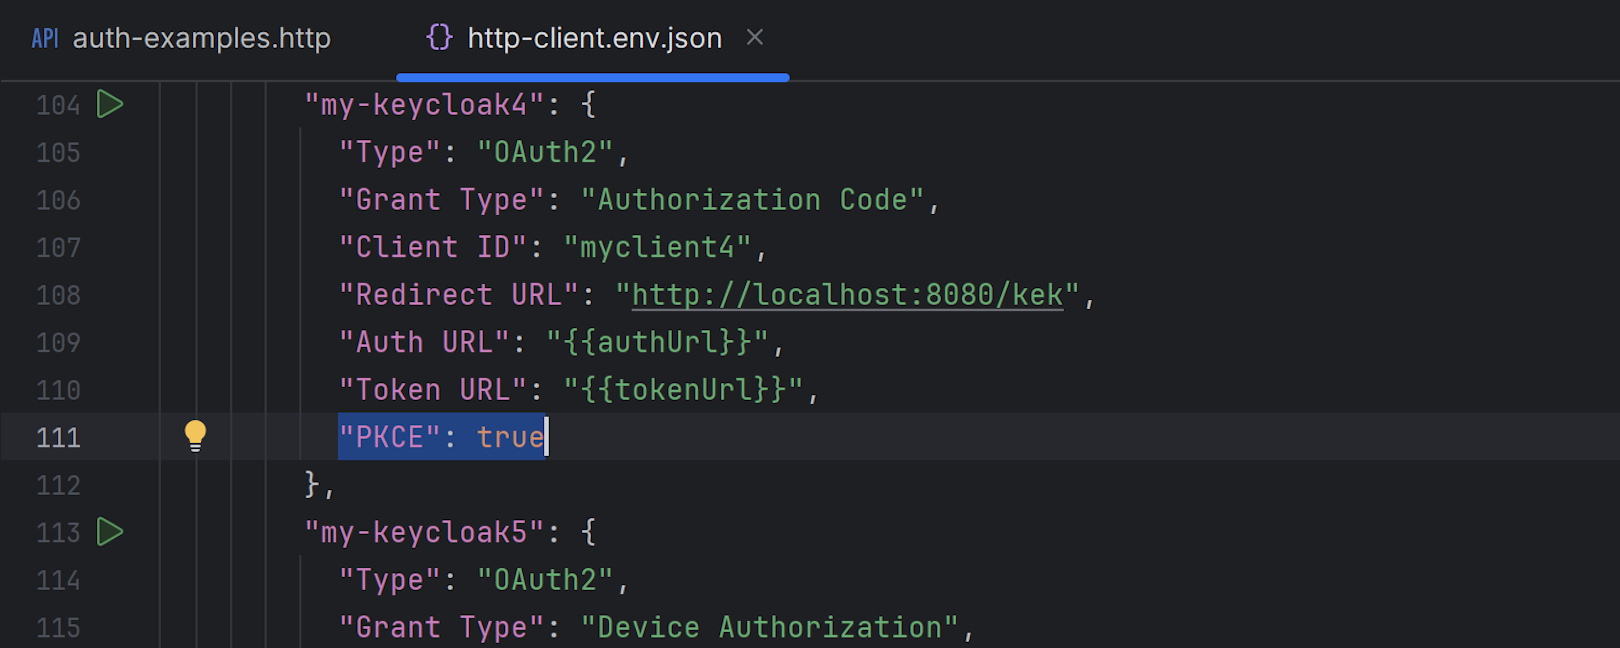
Task: Click the API icon on auth-examples.http tab
Action: [x=45, y=38]
